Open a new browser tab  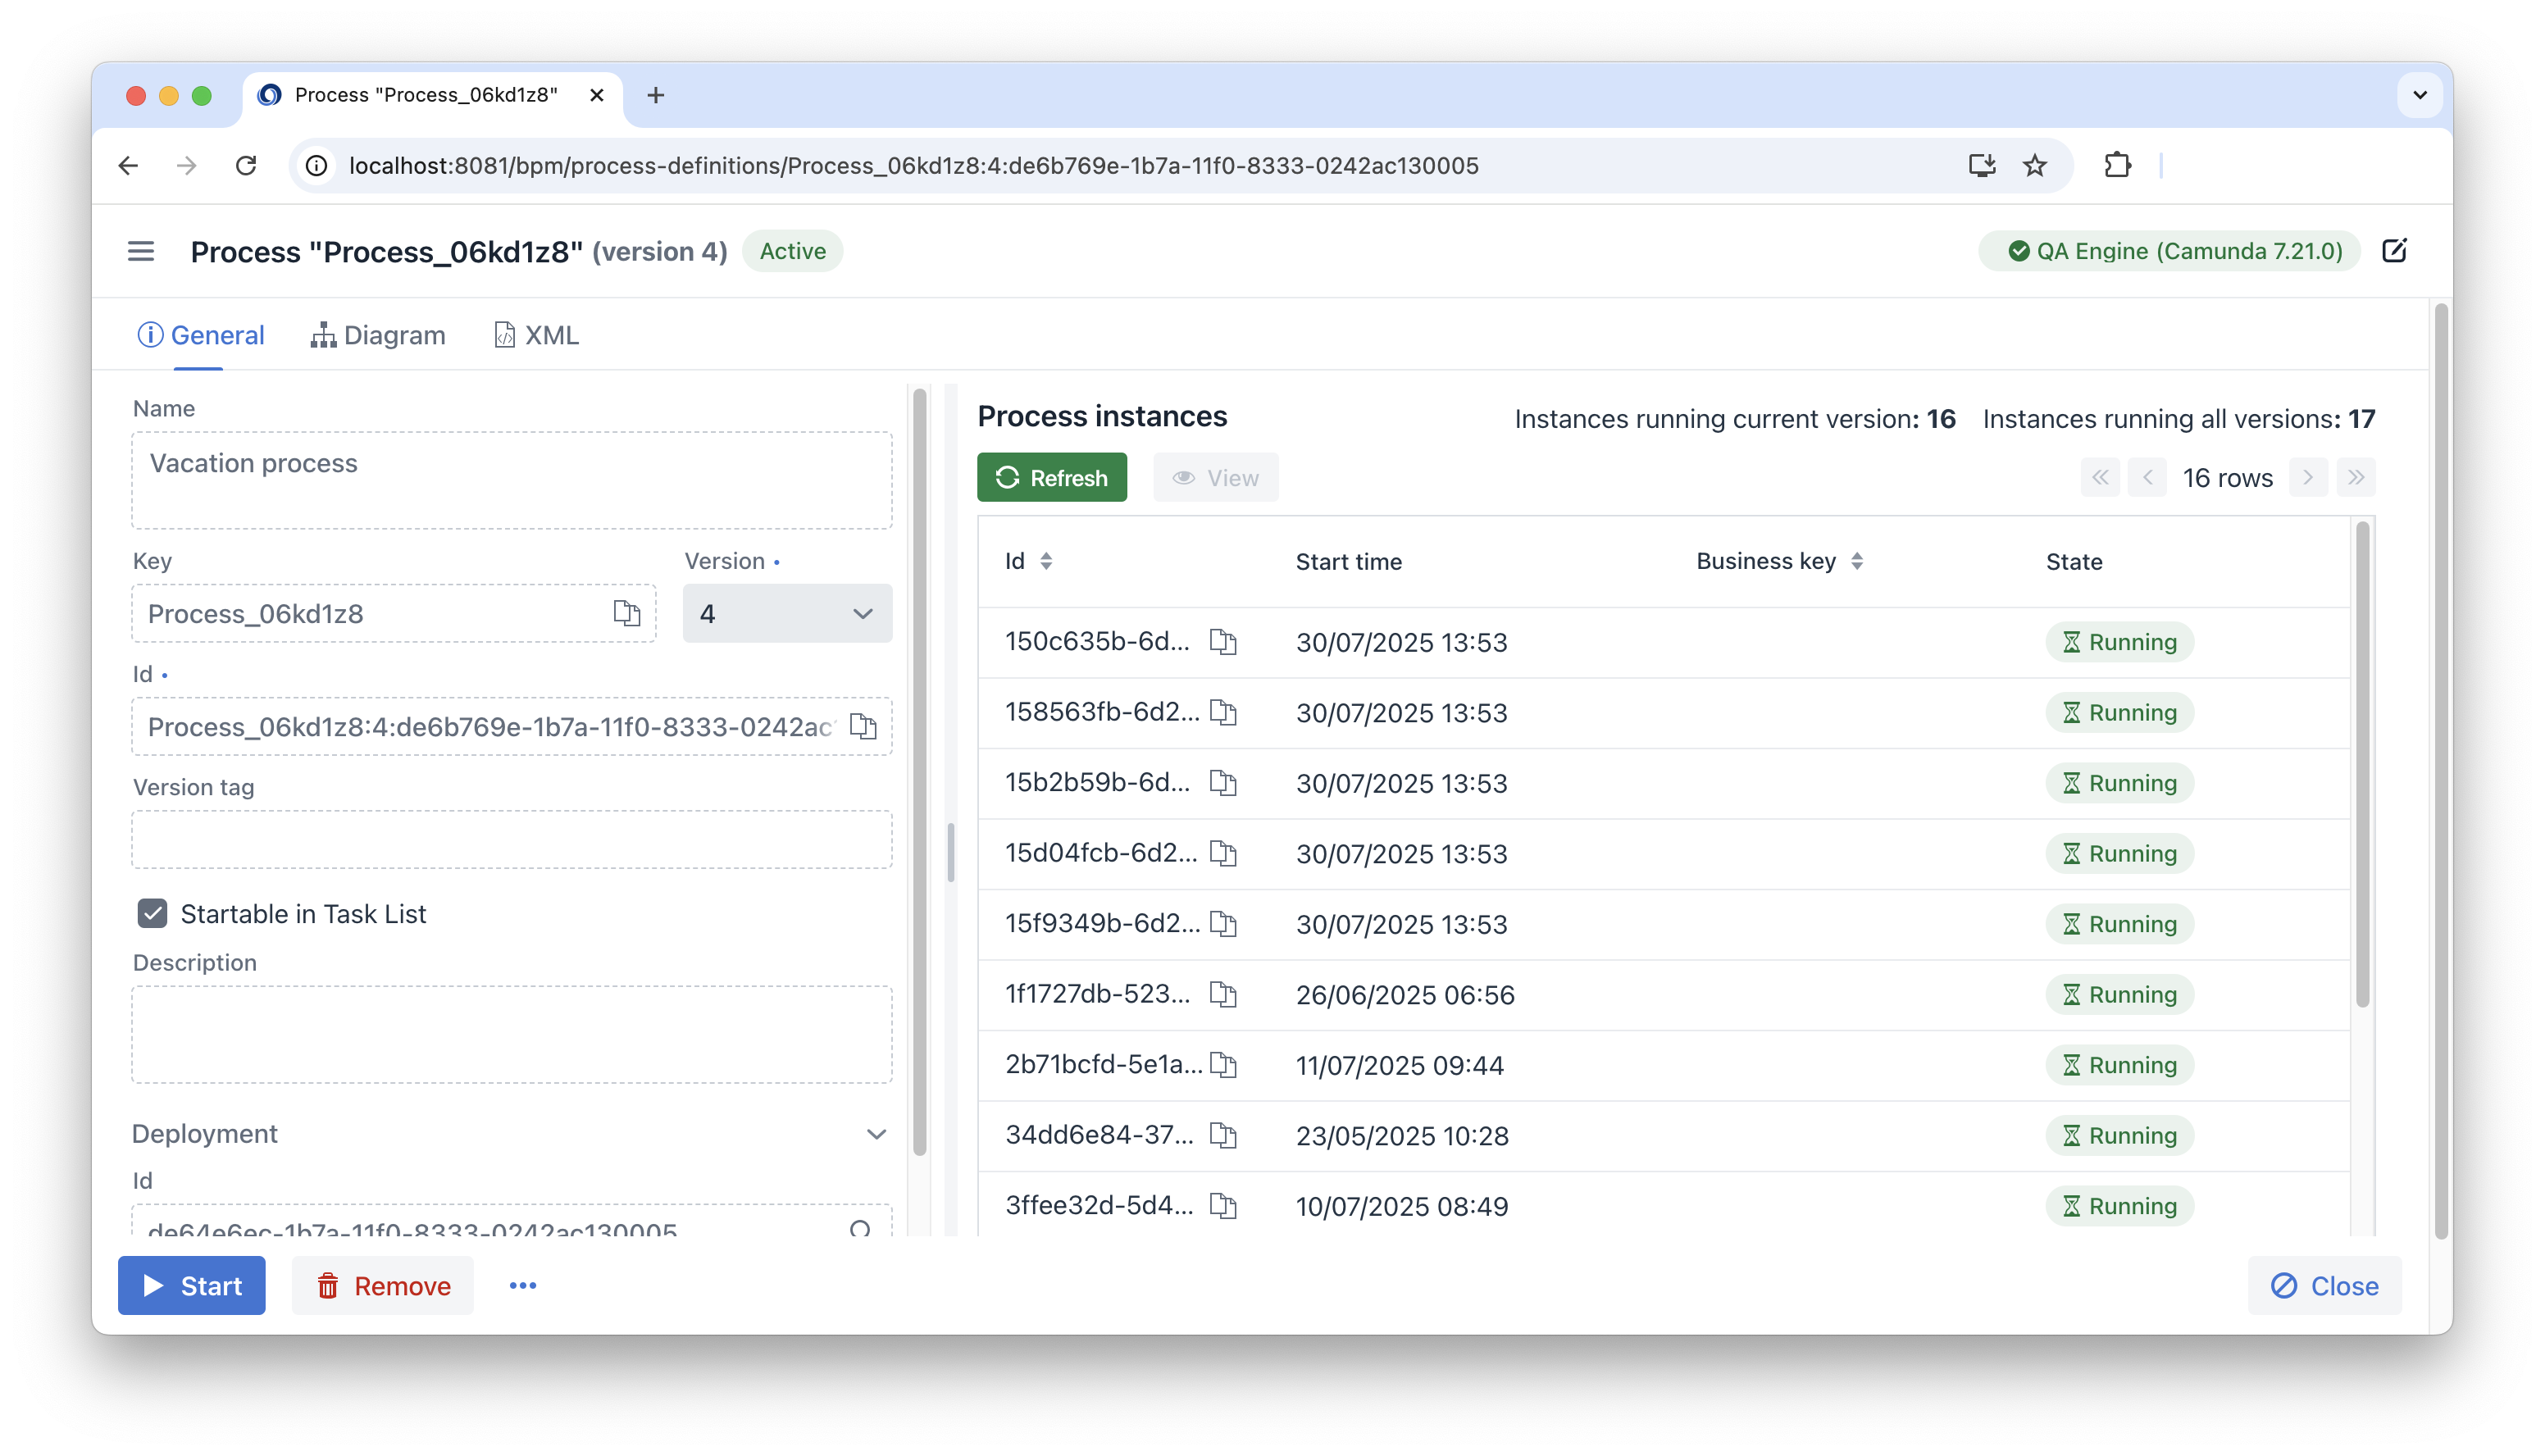point(655,95)
